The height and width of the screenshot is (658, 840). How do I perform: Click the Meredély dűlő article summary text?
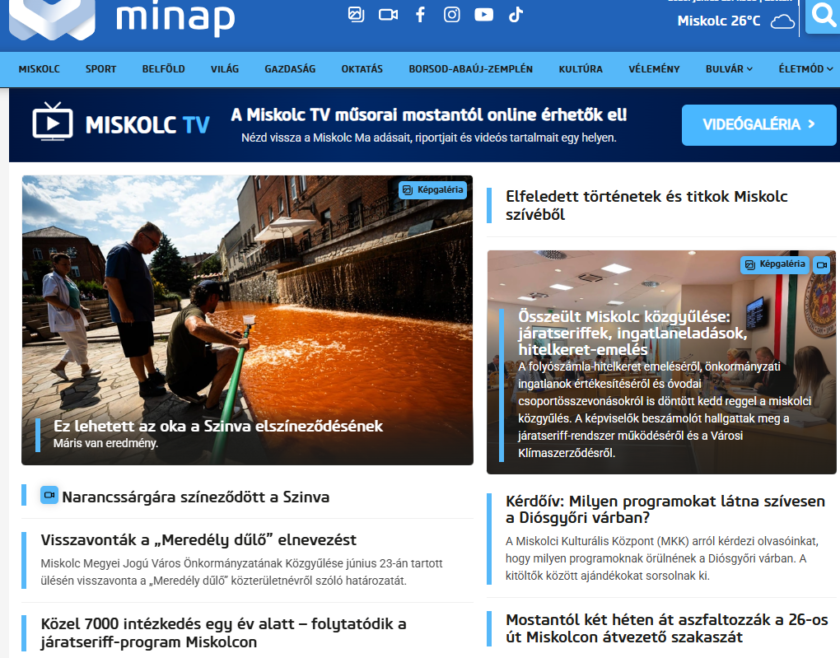pyautogui.click(x=242, y=572)
